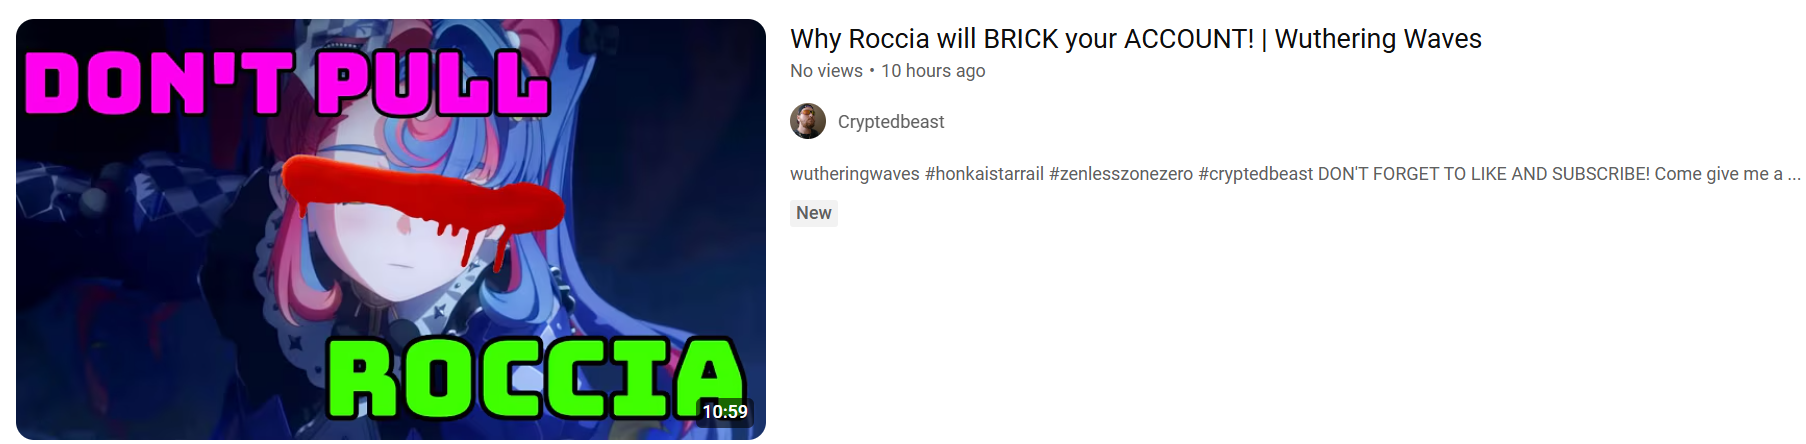Open the Cryptedbeast channel avatar
This screenshot has height=444, width=1806.
[808, 121]
